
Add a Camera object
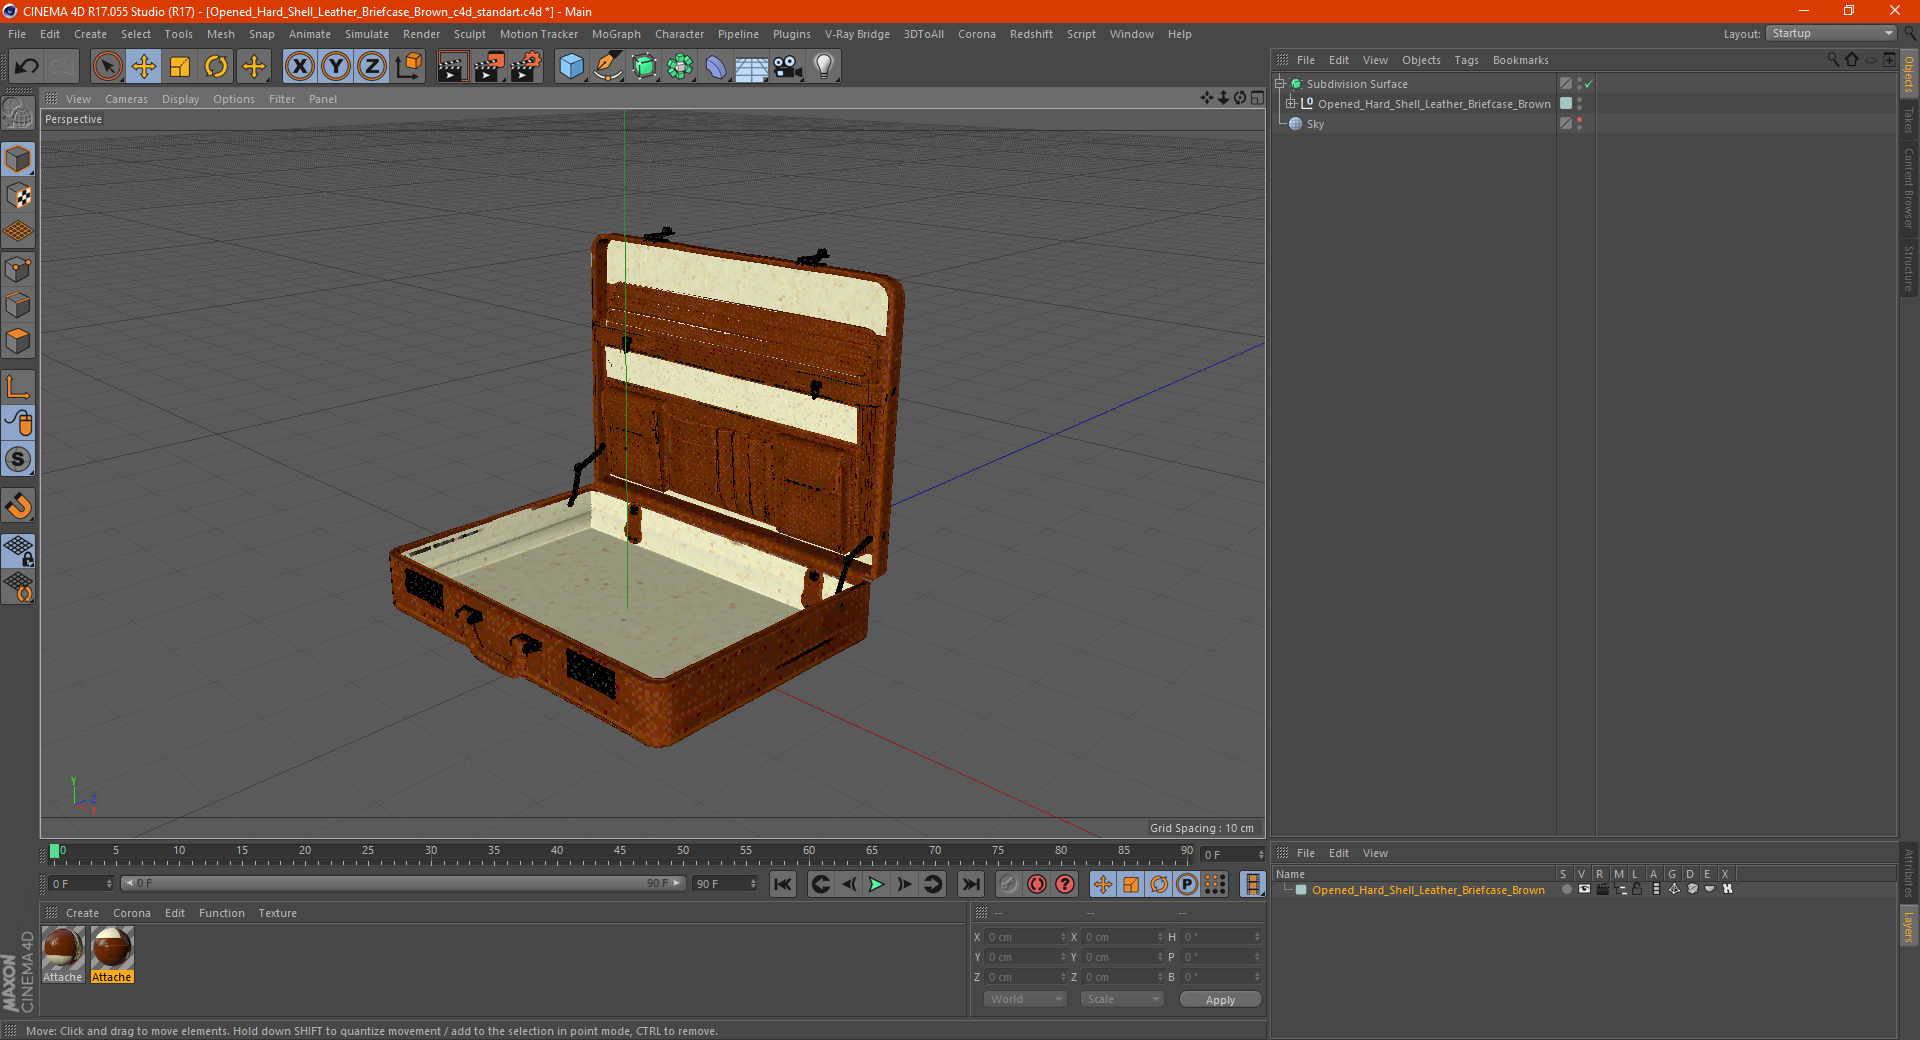click(x=788, y=67)
